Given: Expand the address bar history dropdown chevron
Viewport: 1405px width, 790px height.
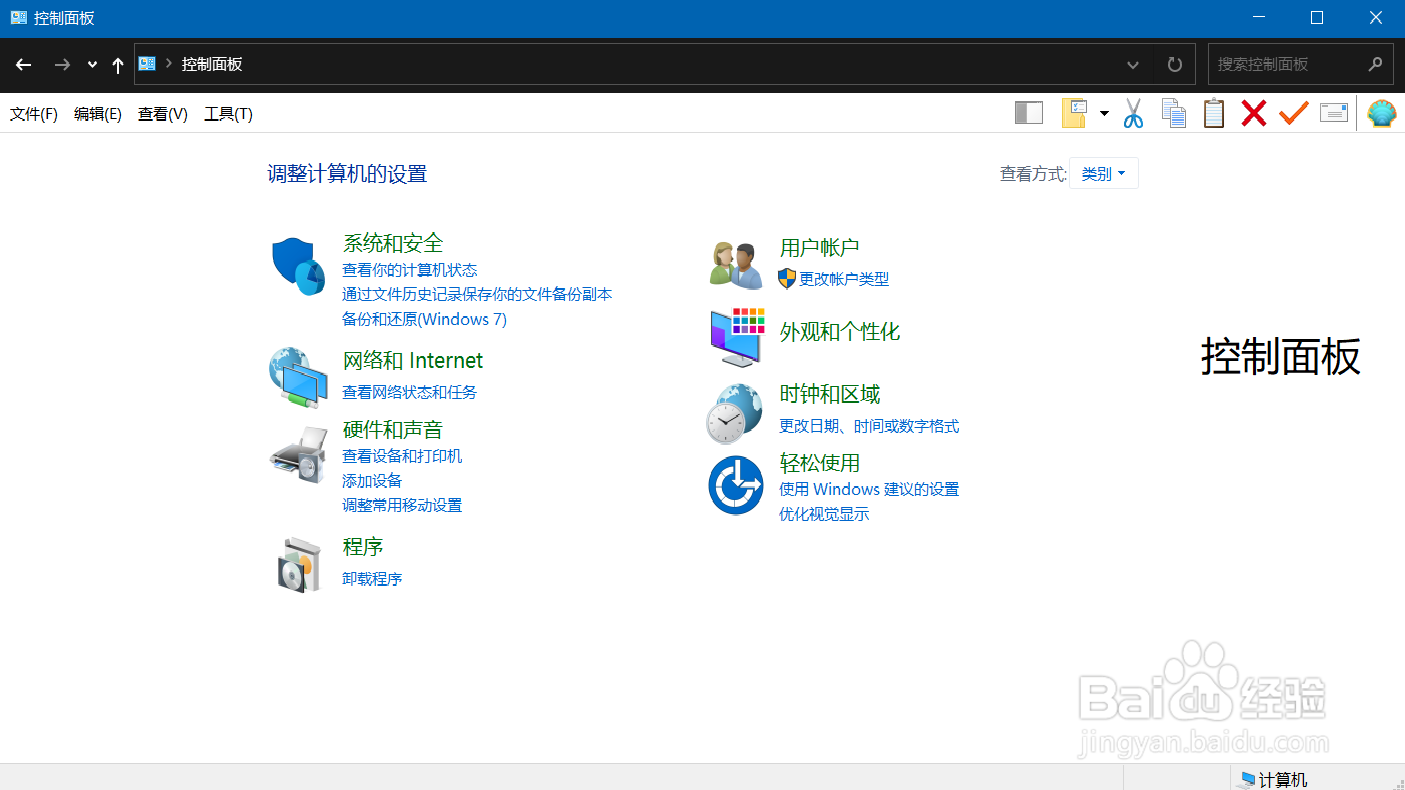Looking at the screenshot, I should pyautogui.click(x=1133, y=64).
